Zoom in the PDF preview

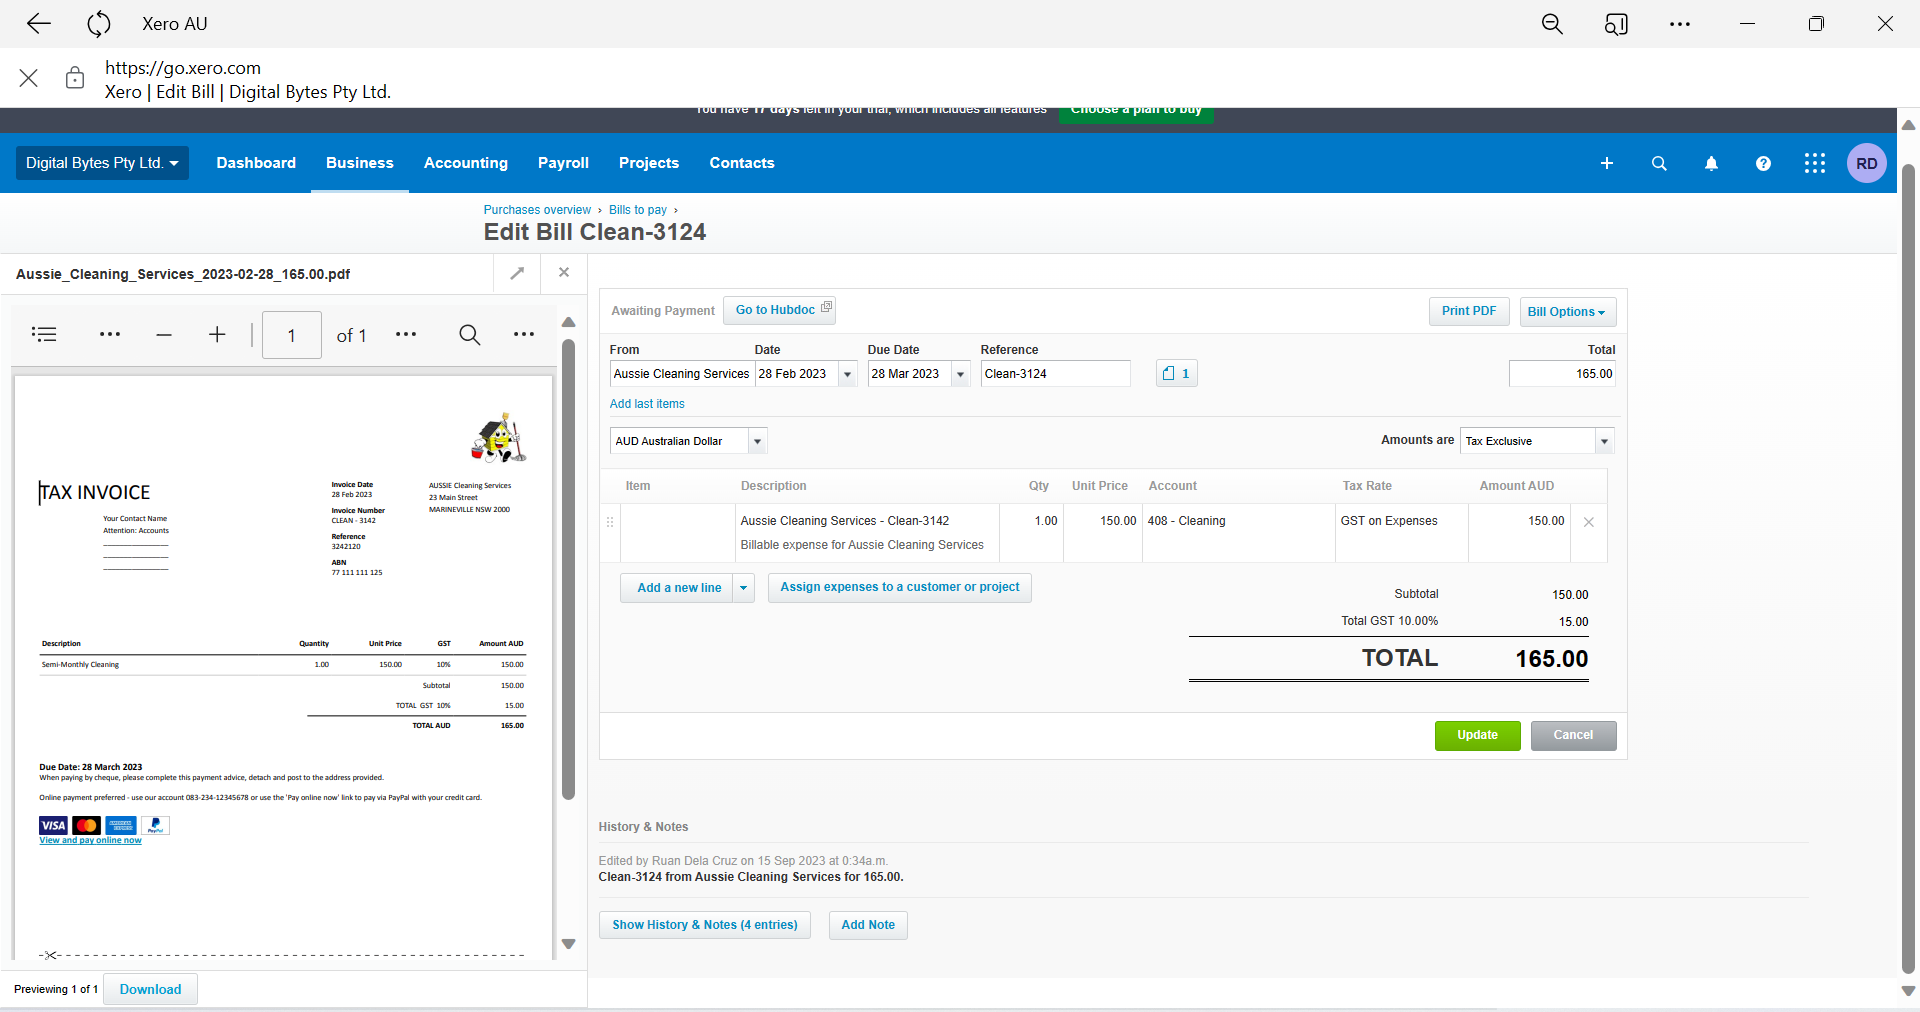pyautogui.click(x=217, y=335)
